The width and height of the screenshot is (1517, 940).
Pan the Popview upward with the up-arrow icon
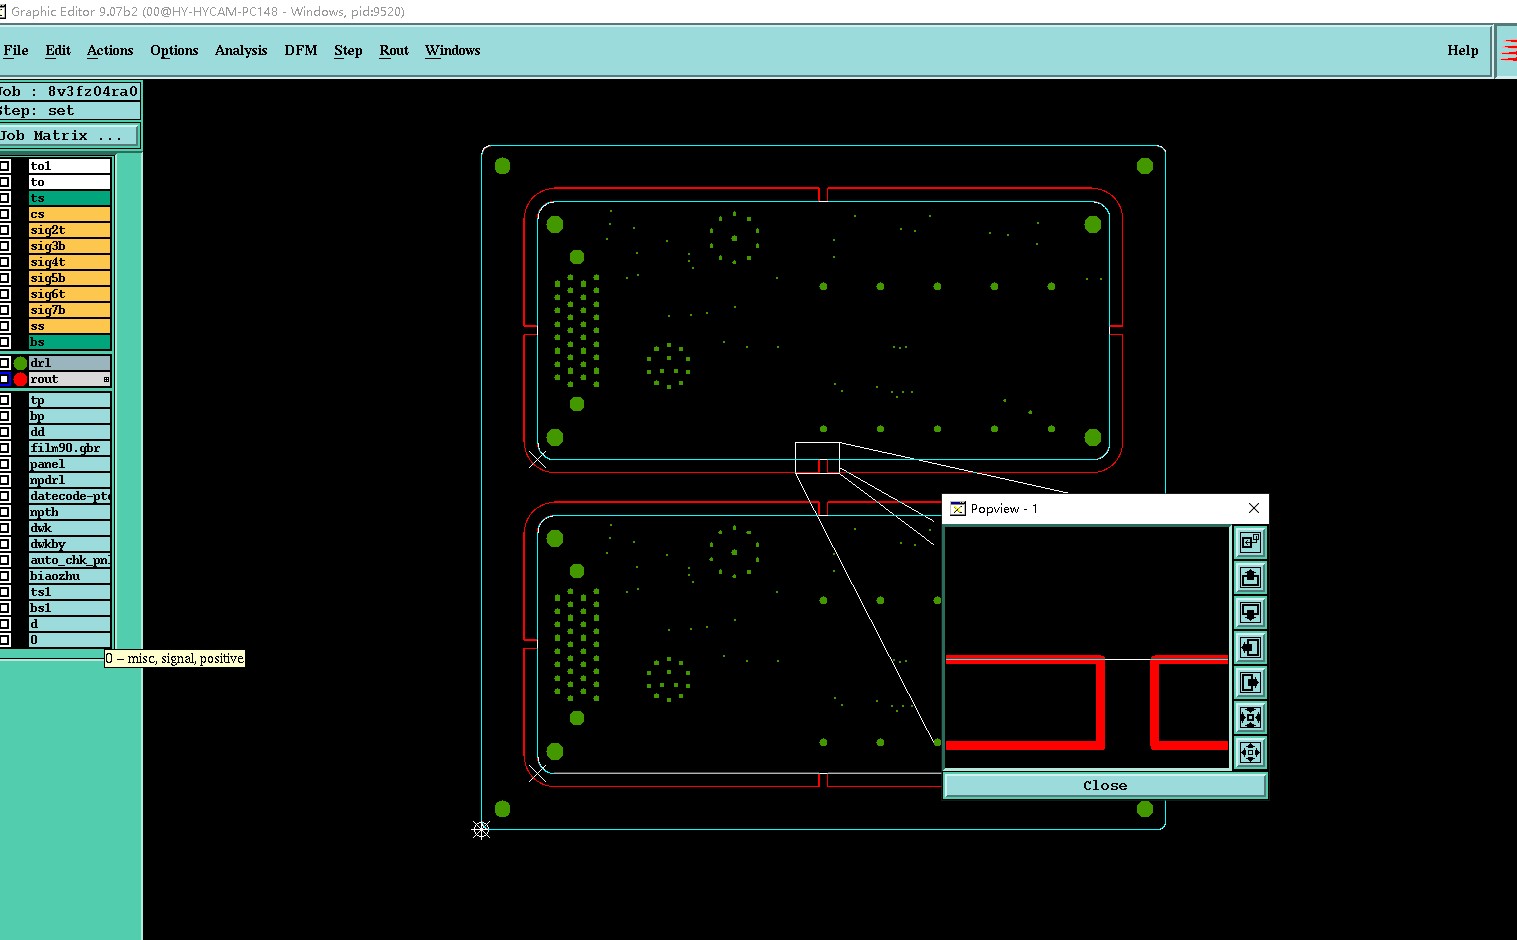coord(1250,578)
